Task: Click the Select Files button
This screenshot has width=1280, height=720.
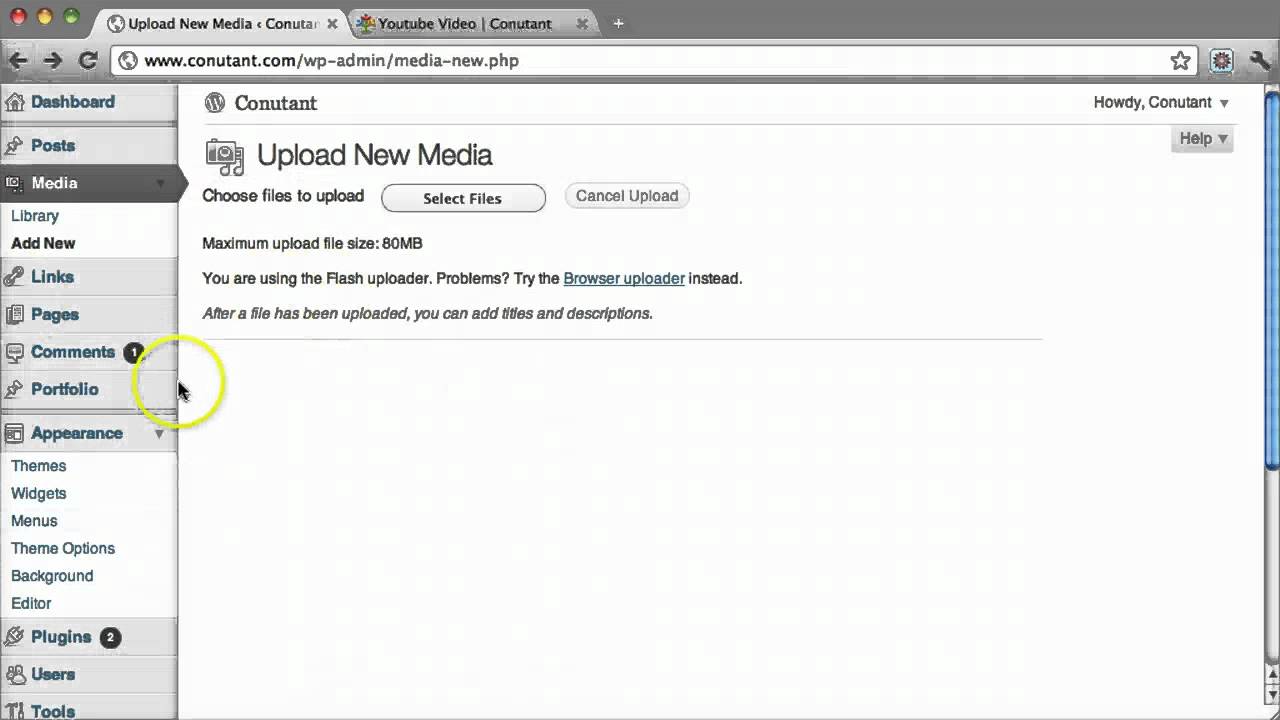Action: (463, 198)
